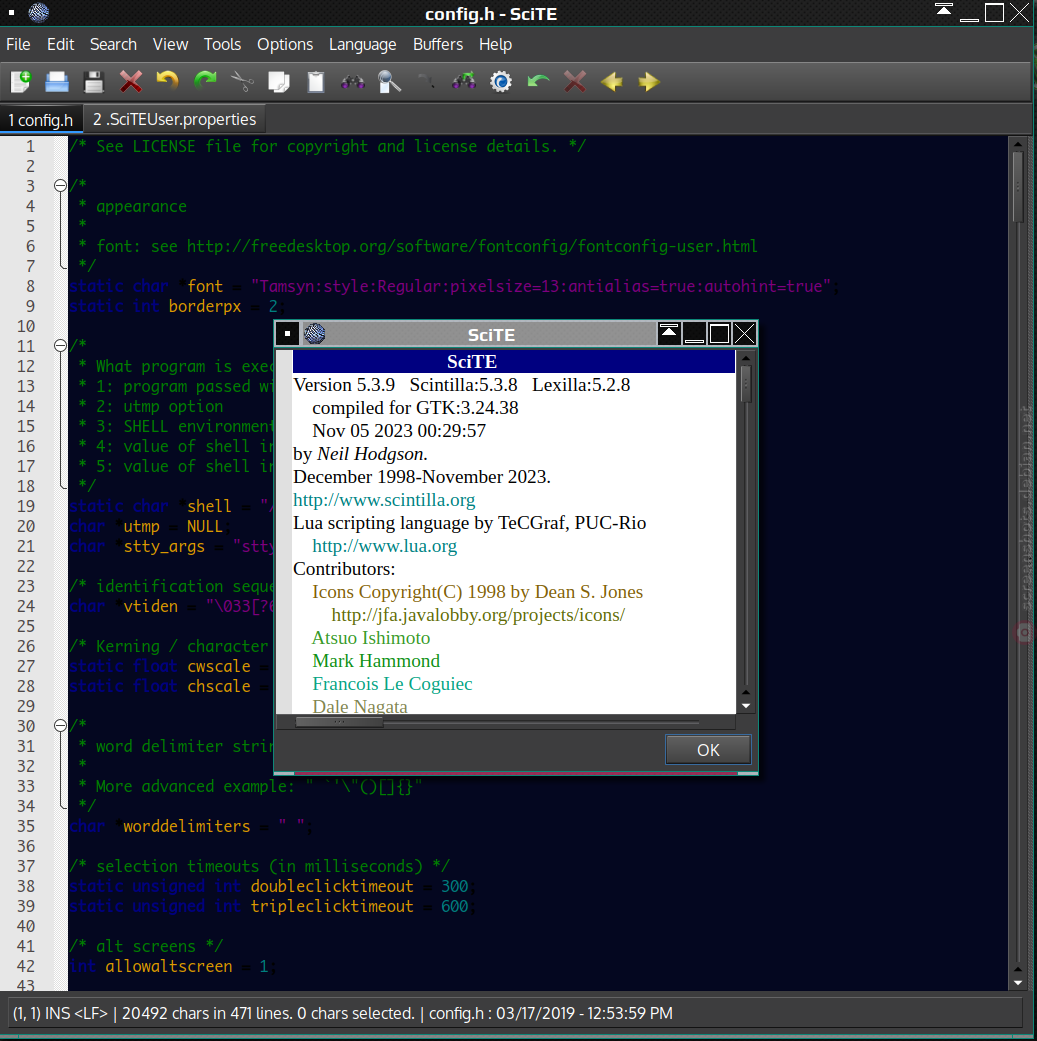Open the Options menu
The image size is (1037, 1041).
point(285,44)
